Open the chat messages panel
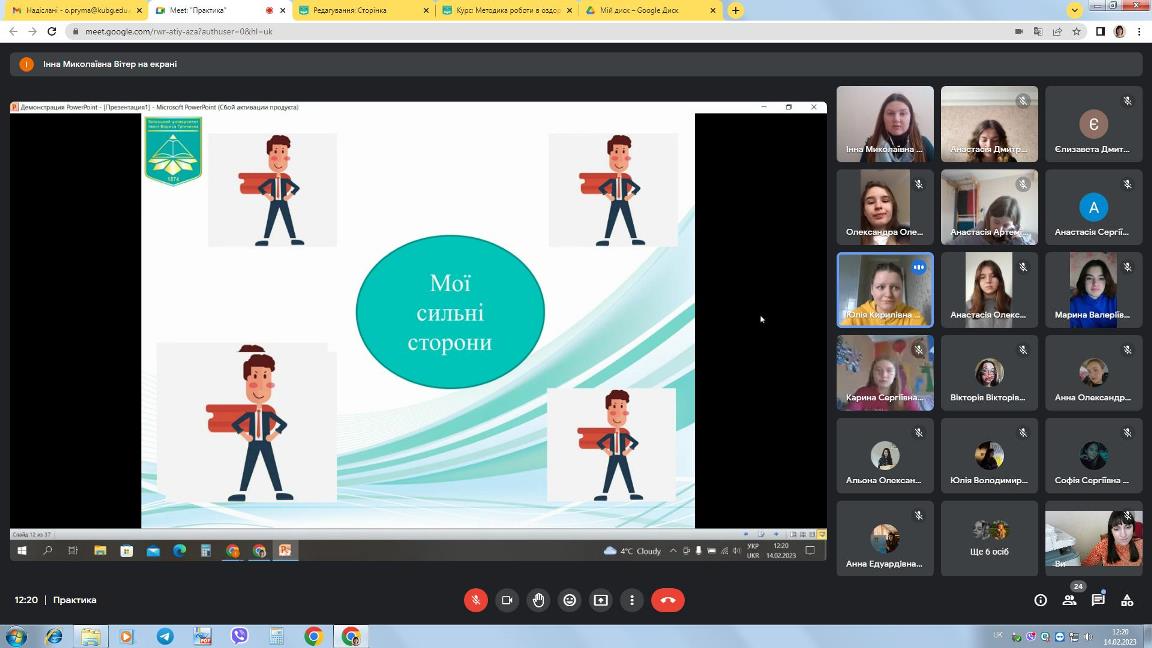 (x=1098, y=600)
